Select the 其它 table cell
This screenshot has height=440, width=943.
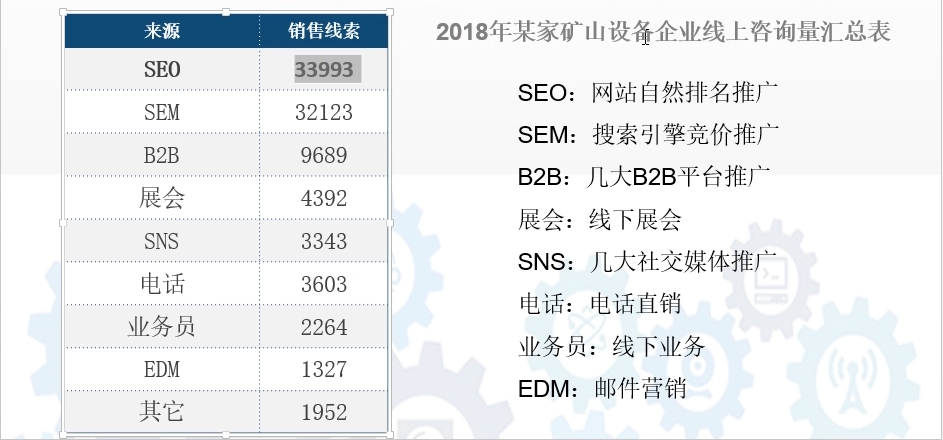161,412
